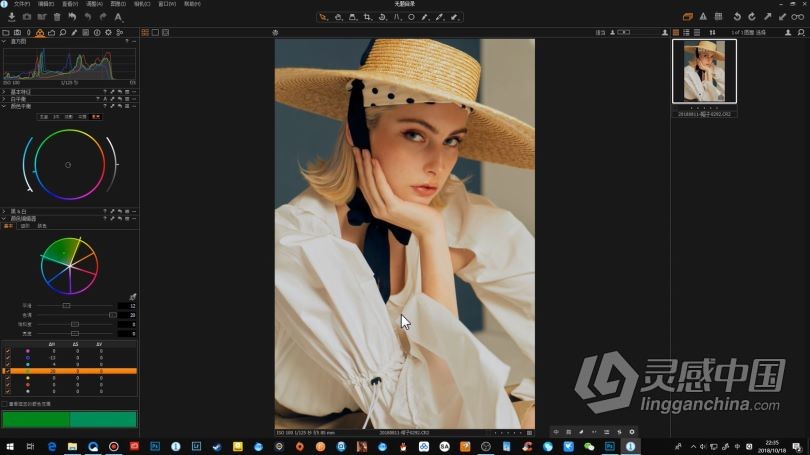This screenshot has height=455, width=810.
Task: Select the Crop tool in cursor toolbar
Action: click(368, 17)
